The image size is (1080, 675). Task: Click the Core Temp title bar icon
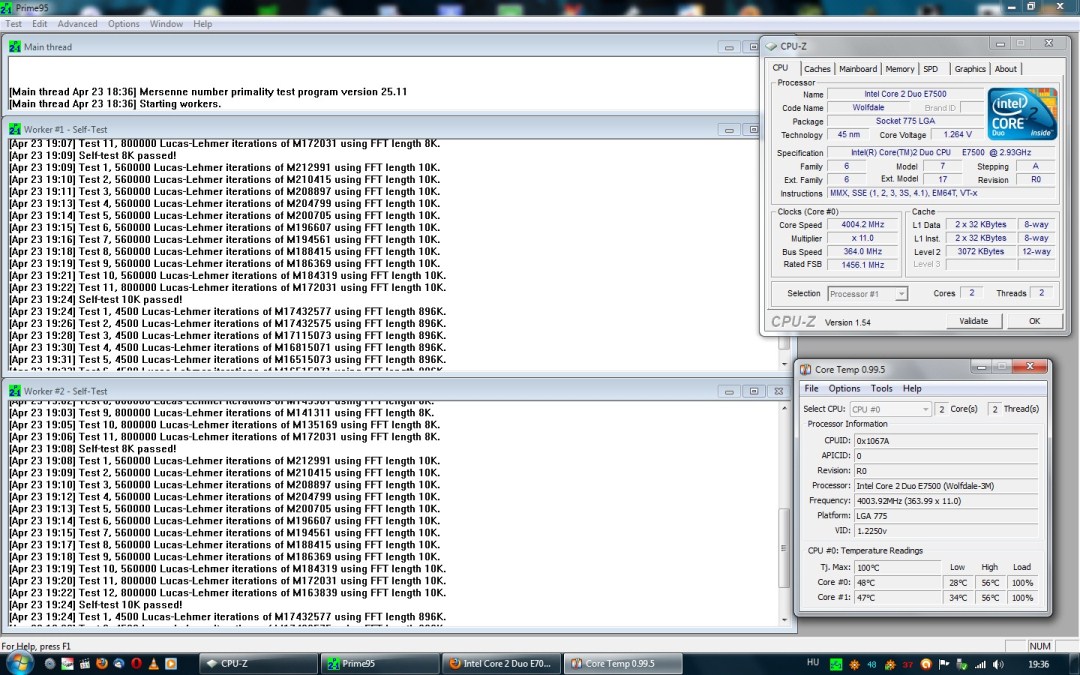click(x=805, y=369)
